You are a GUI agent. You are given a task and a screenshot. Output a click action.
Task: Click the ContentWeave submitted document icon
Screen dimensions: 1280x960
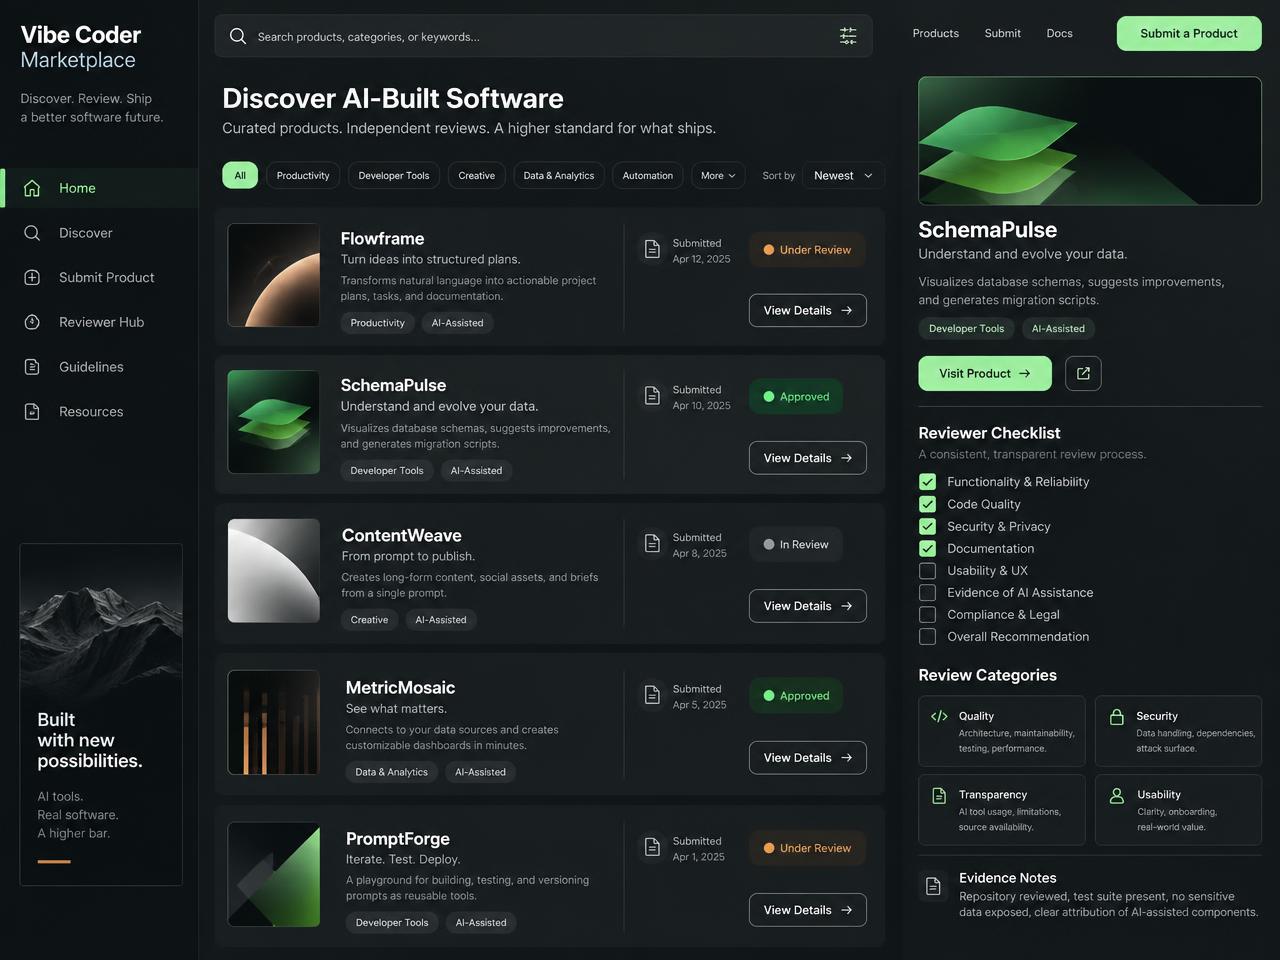[652, 543]
